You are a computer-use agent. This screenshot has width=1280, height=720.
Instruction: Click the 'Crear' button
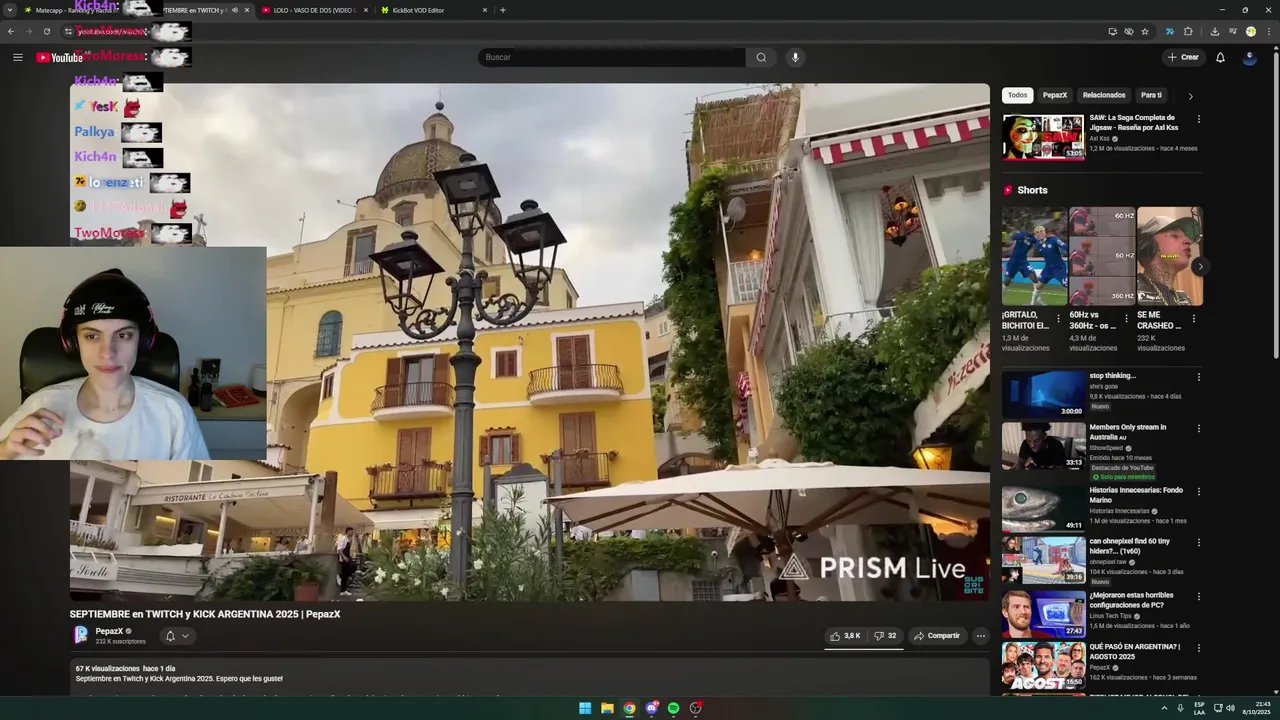pos(1182,57)
